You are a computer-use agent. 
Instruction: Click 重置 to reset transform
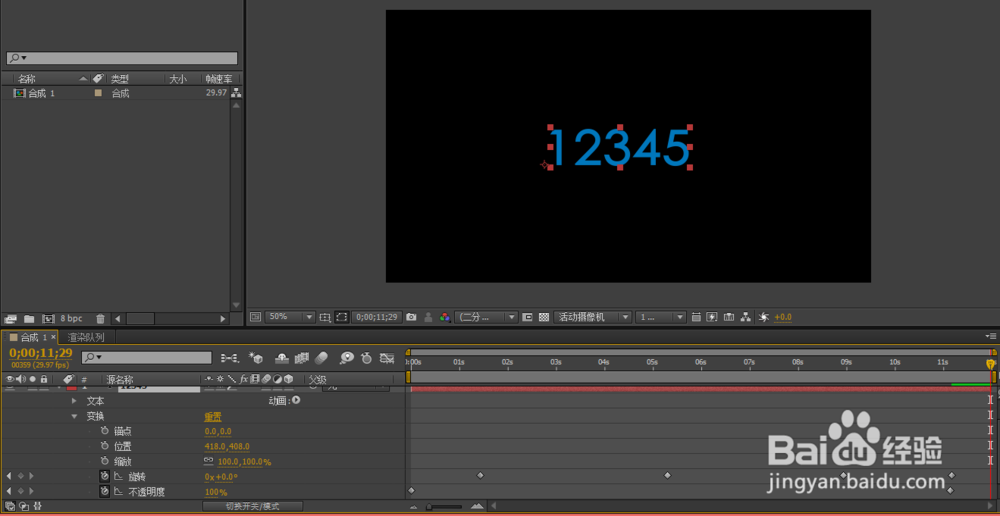pyautogui.click(x=212, y=416)
